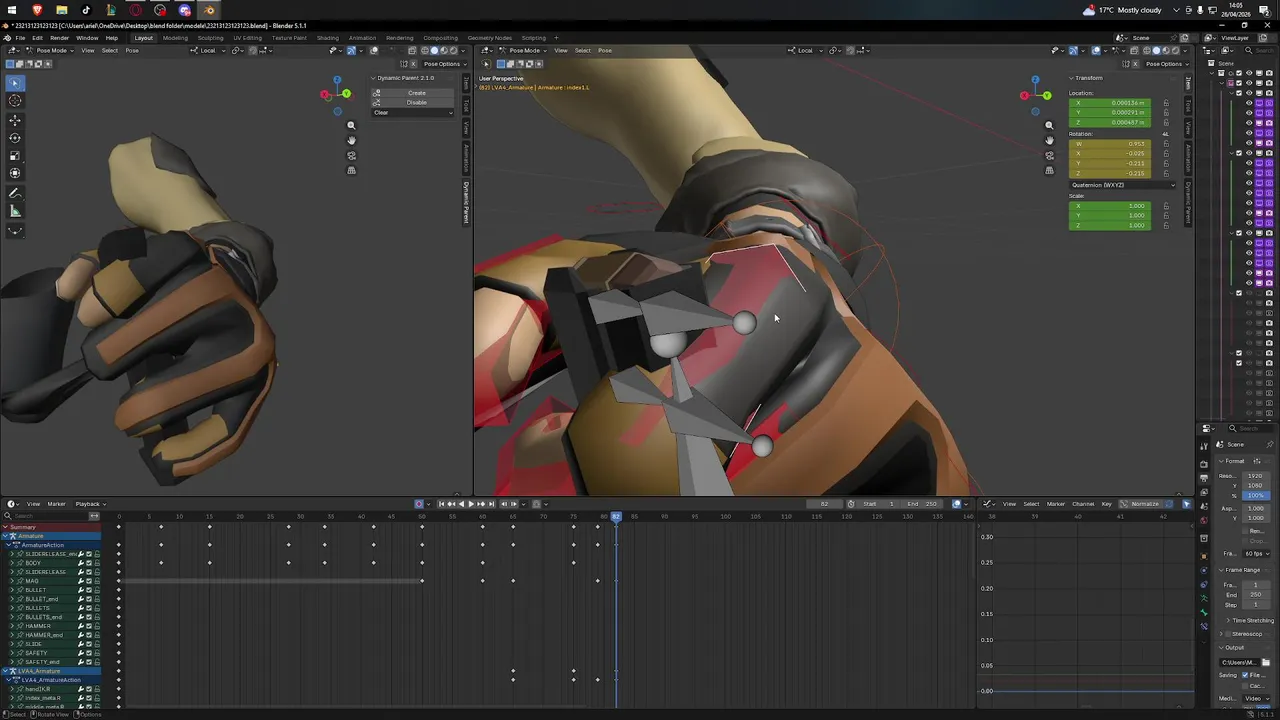Jump to first frame in timeline
1280x720 pixels.
(441, 504)
